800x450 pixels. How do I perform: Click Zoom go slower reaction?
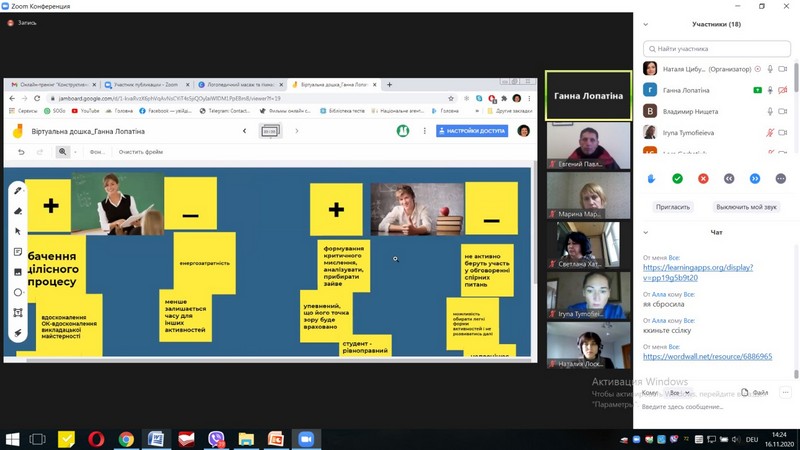729,179
